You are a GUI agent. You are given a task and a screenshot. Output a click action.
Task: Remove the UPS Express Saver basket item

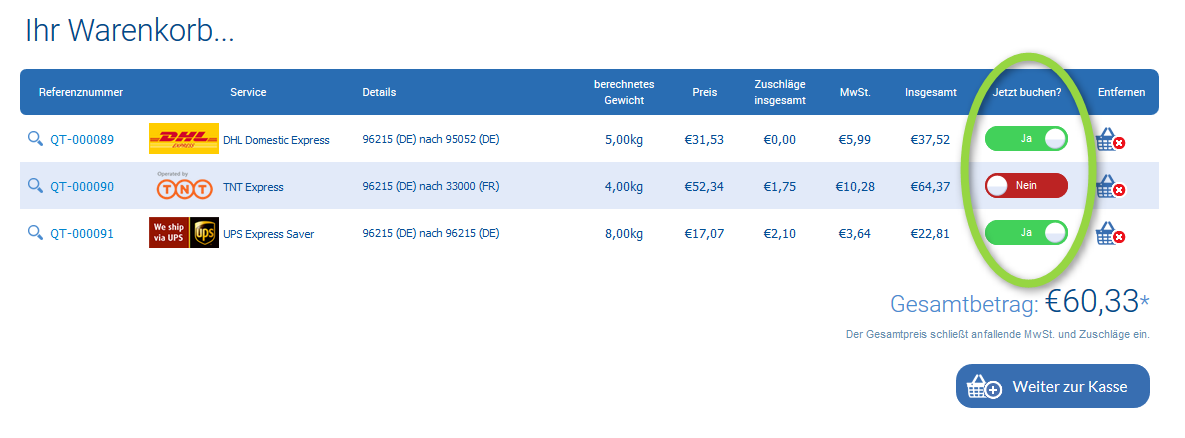(1109, 233)
